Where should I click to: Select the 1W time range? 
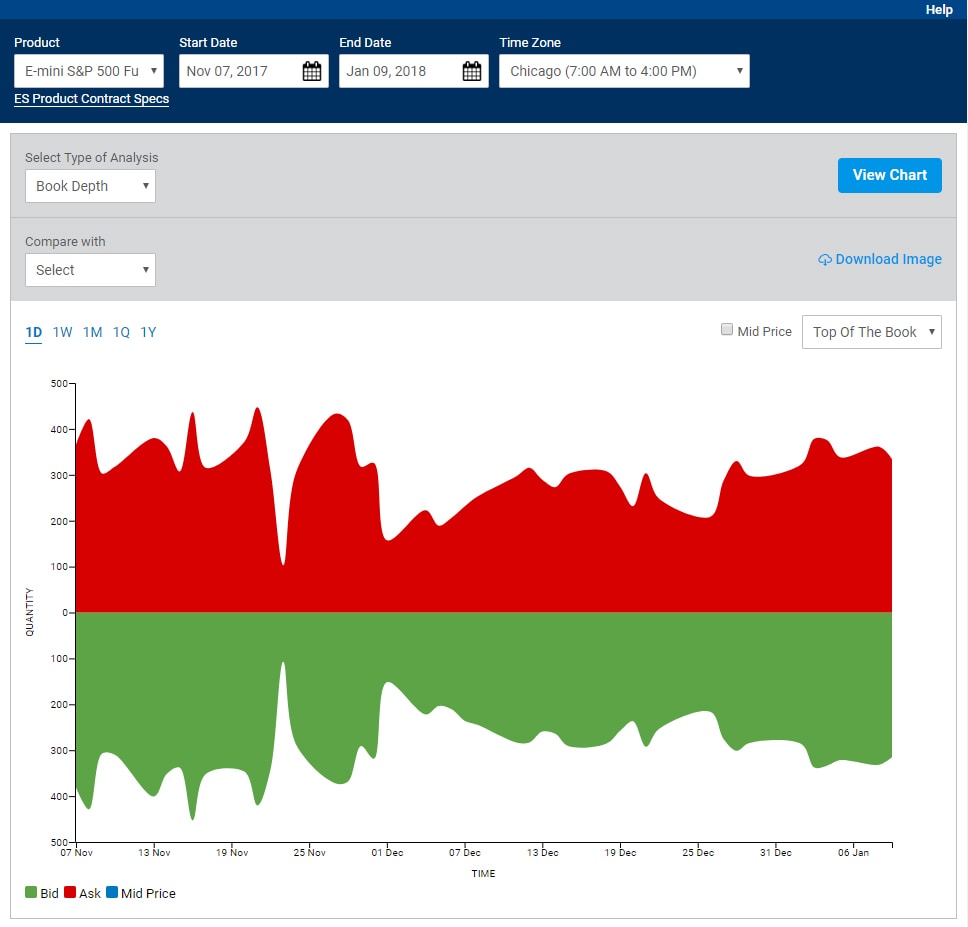pyautogui.click(x=63, y=332)
